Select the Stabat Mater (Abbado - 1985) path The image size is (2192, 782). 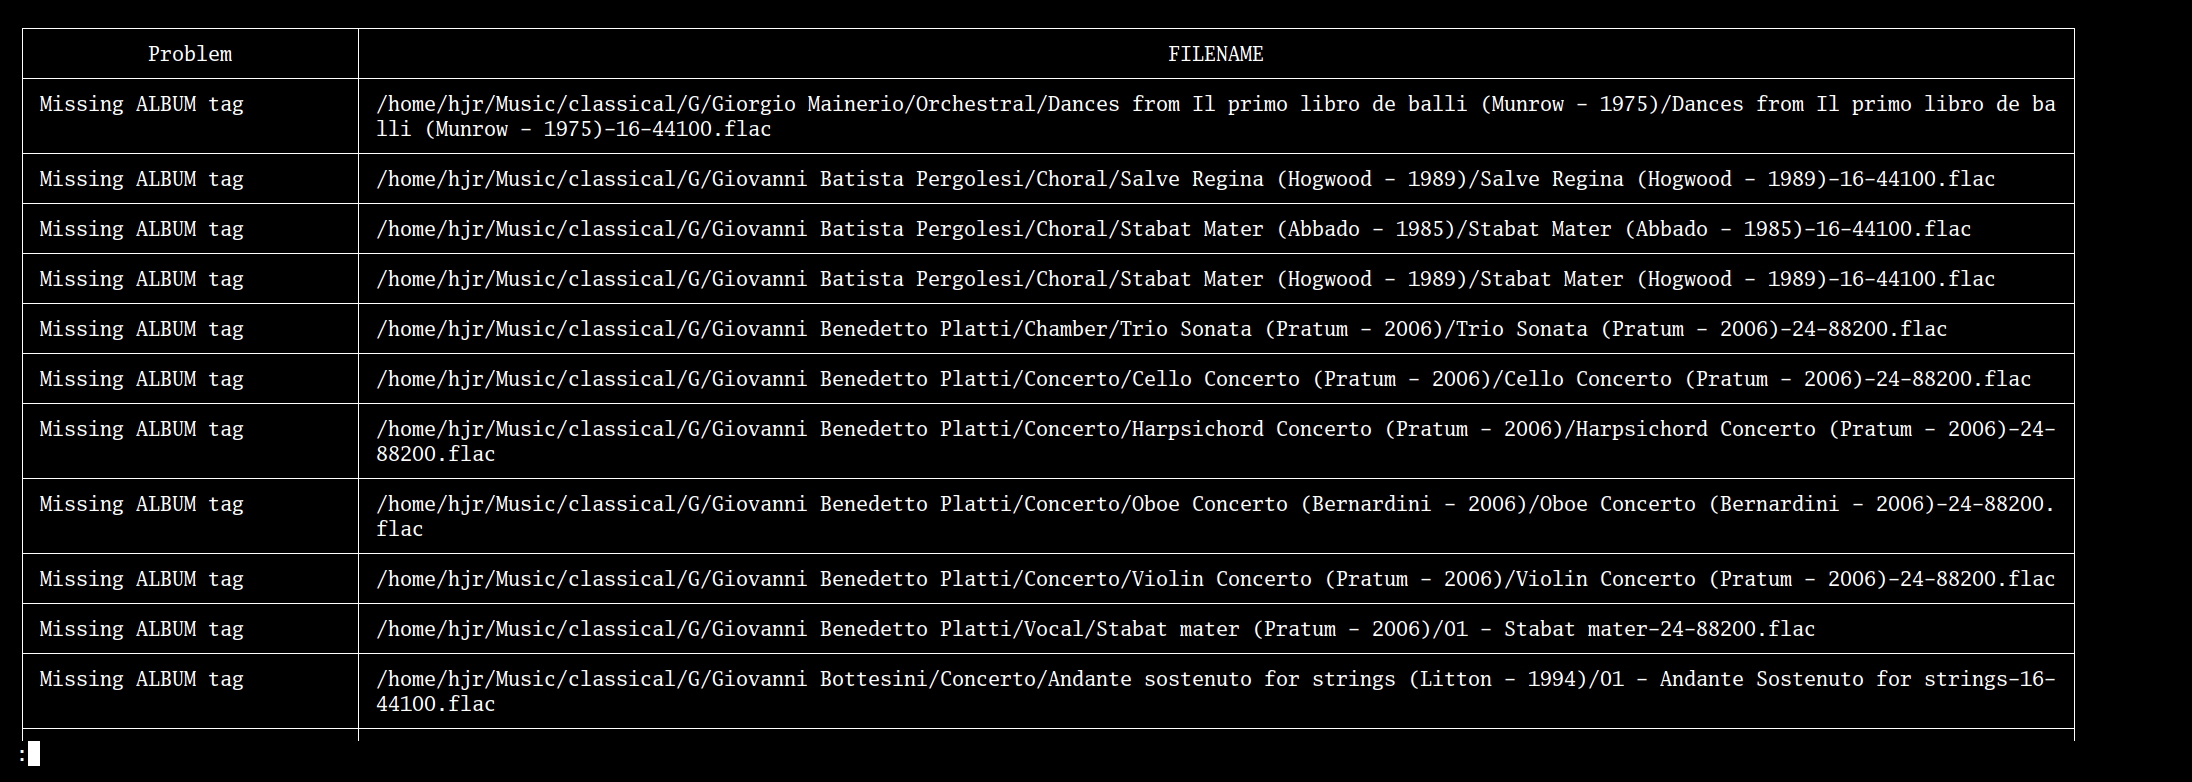tap(1173, 229)
